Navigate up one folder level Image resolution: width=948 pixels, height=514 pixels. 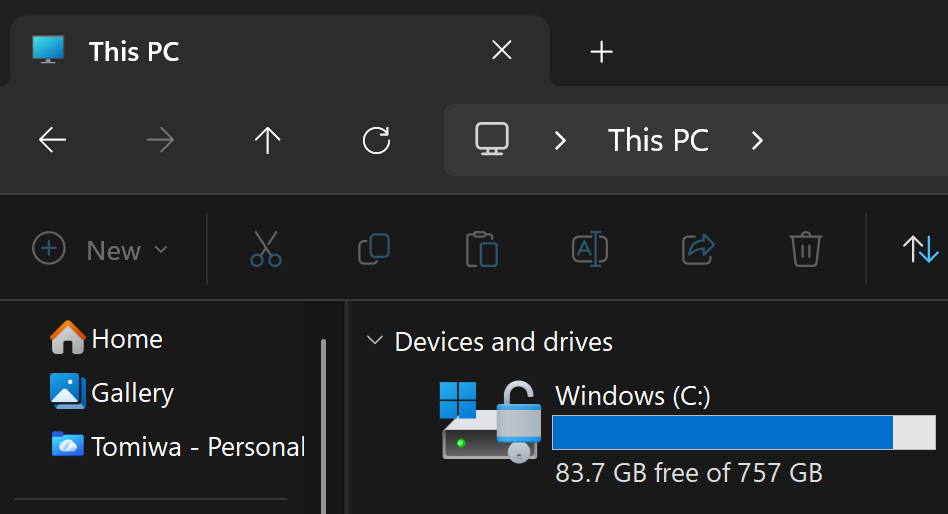pyautogui.click(x=268, y=140)
